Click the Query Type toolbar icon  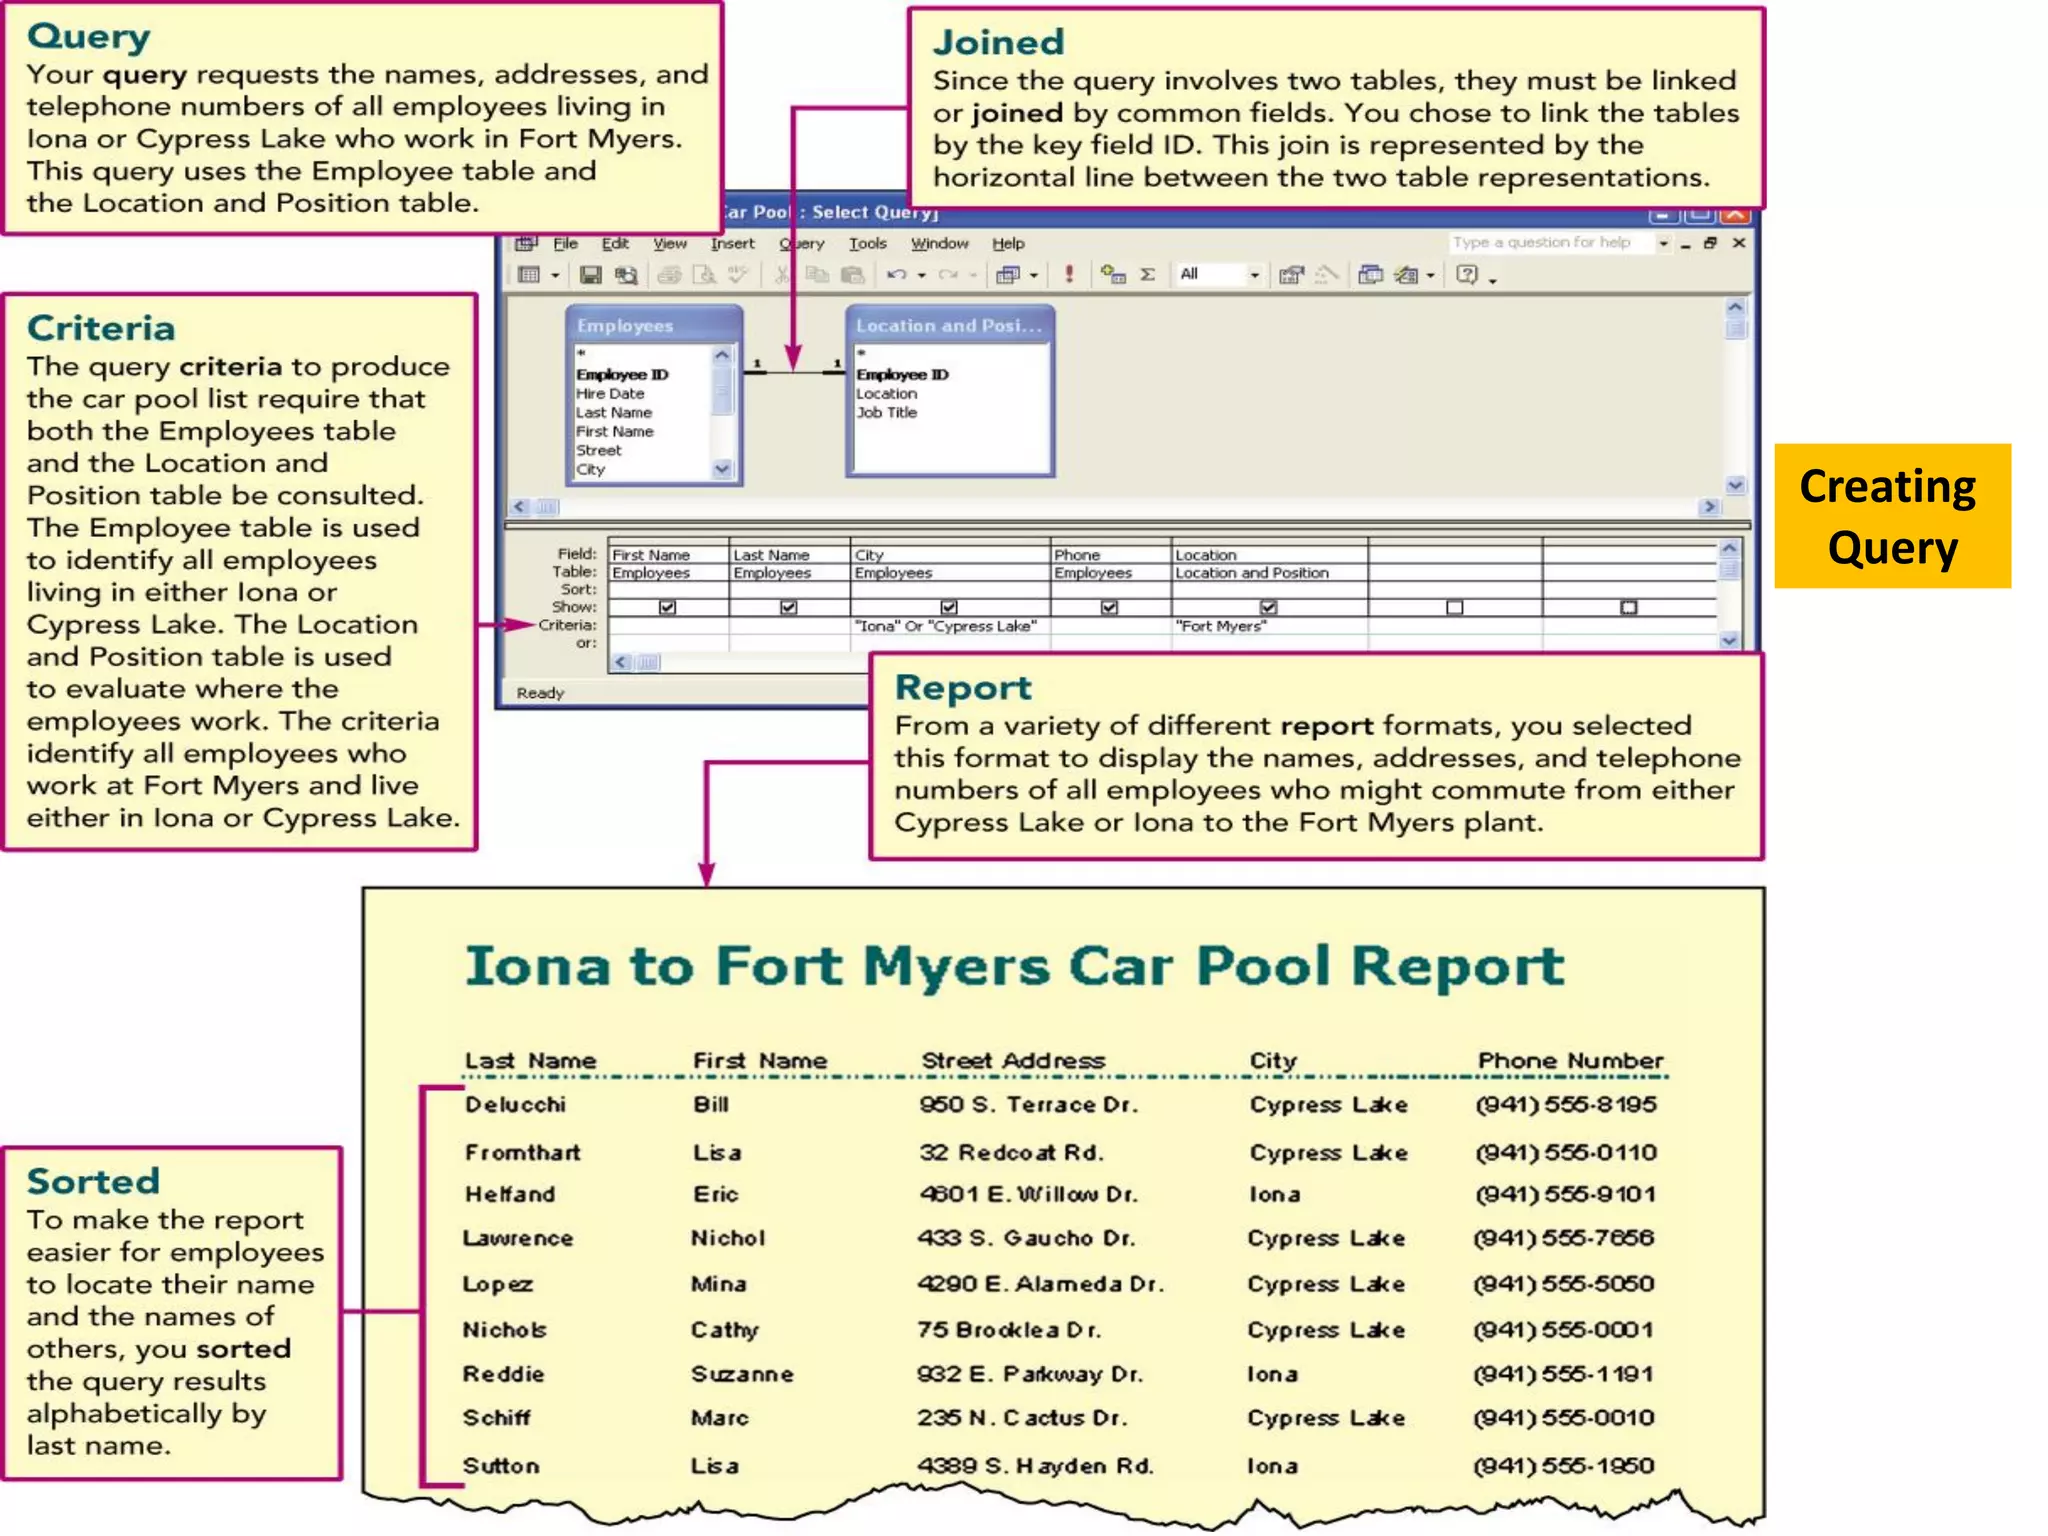pyautogui.click(x=1008, y=274)
